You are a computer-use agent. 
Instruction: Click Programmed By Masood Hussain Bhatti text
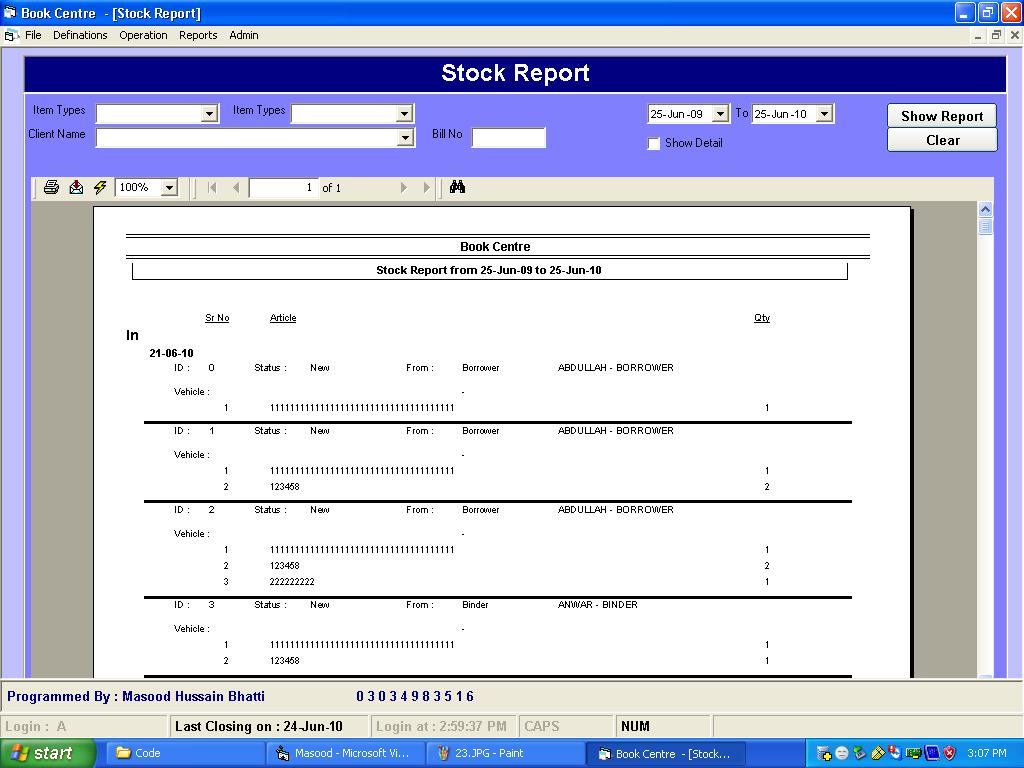click(136, 696)
